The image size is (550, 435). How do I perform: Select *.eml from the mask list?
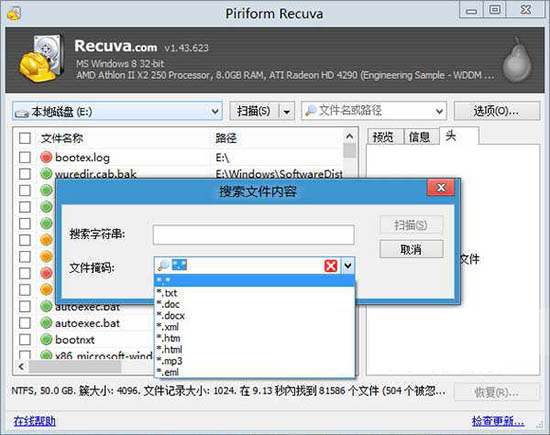[x=255, y=372]
